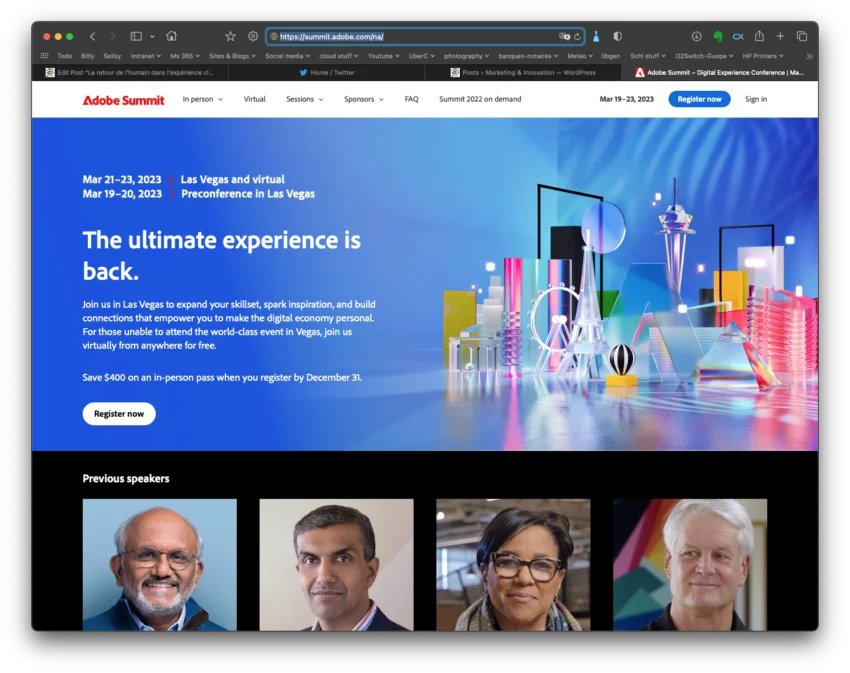Click the white Register now hero button
Viewport: 850px width, 673px height.
point(119,414)
